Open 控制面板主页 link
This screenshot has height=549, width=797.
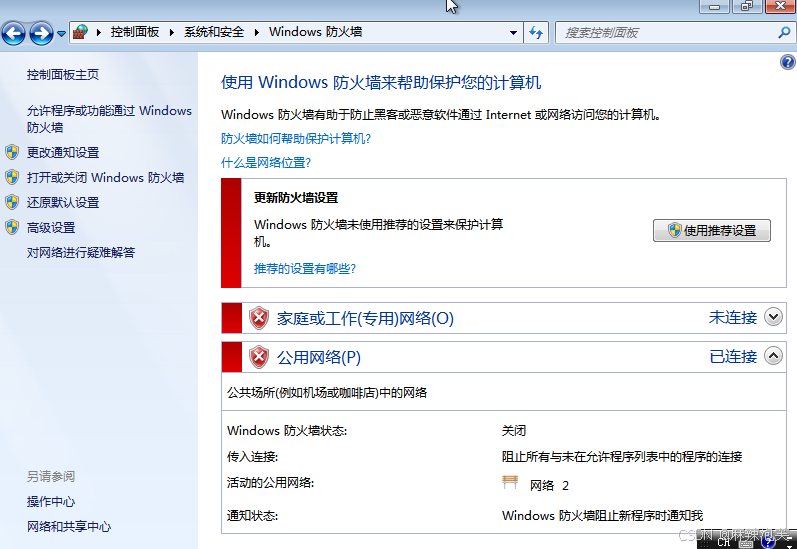63,75
